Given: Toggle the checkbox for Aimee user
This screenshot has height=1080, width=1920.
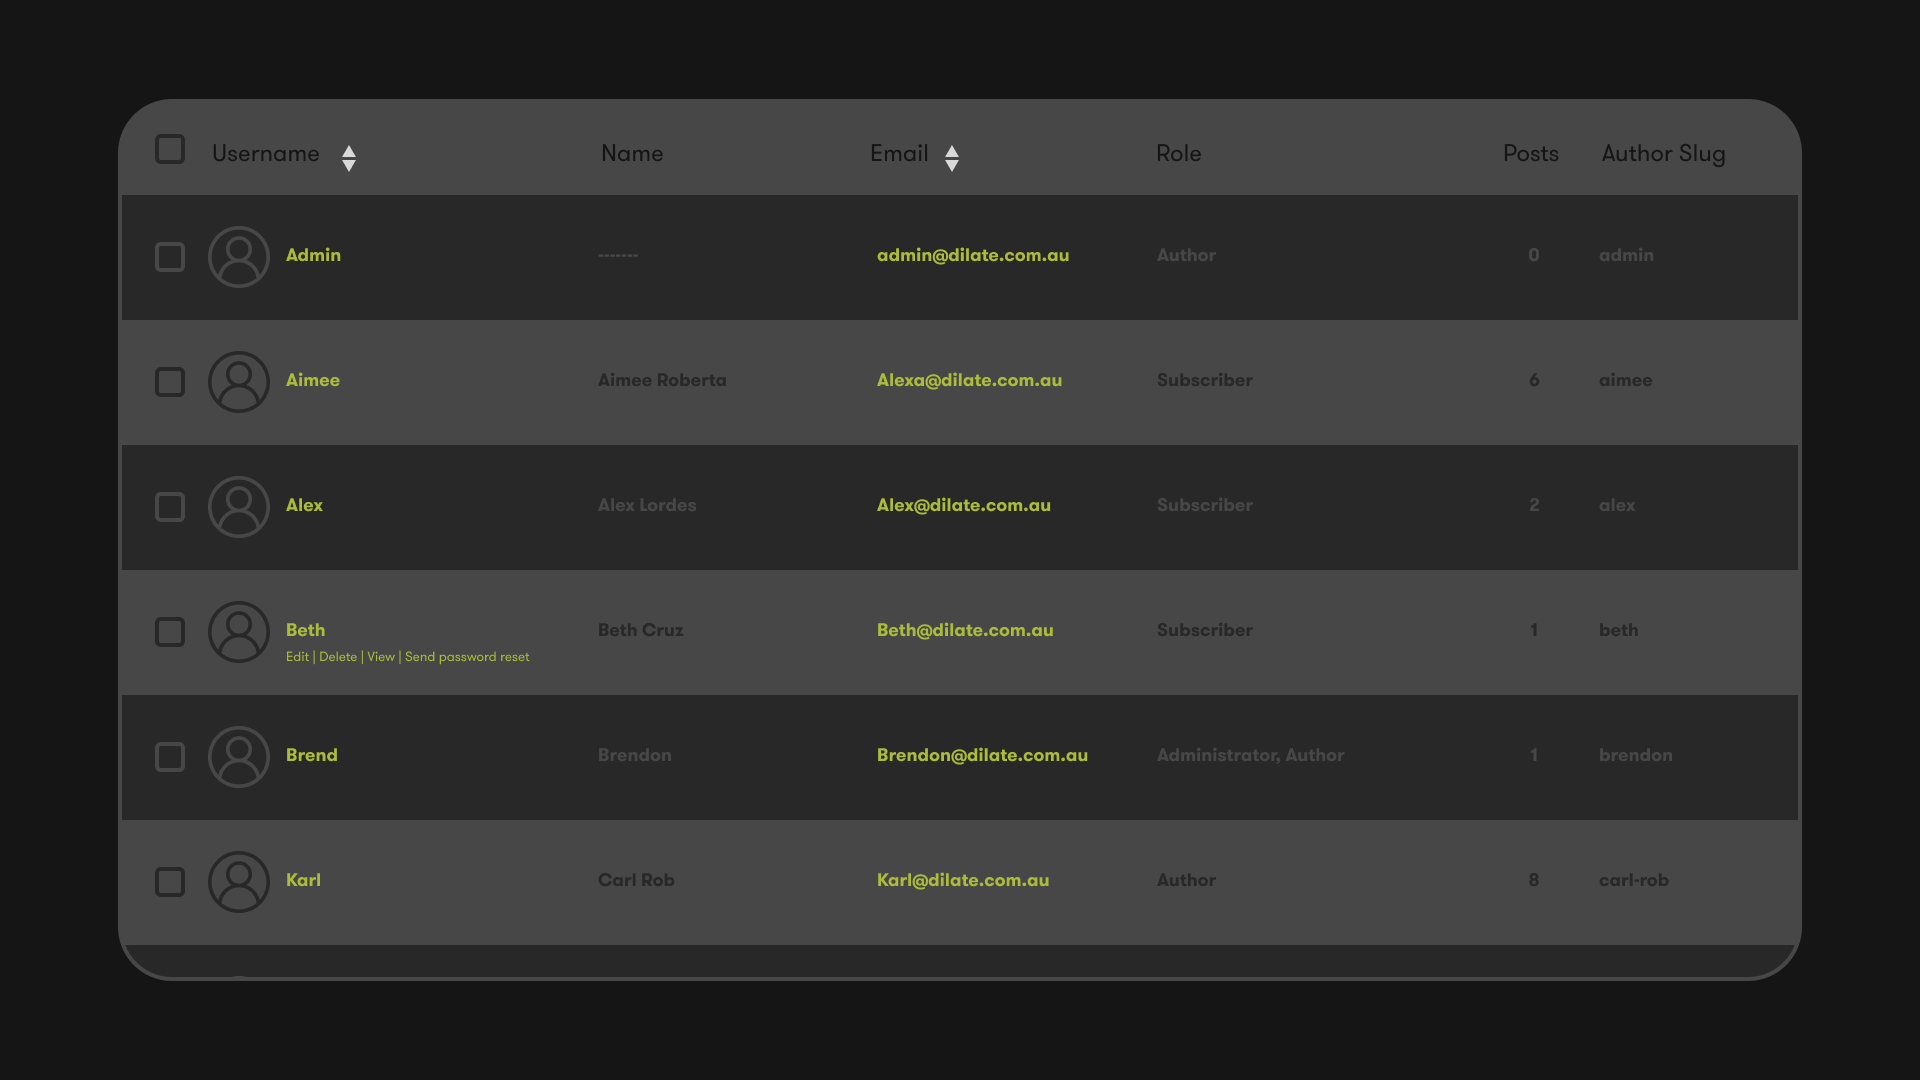Looking at the screenshot, I should tap(169, 381).
